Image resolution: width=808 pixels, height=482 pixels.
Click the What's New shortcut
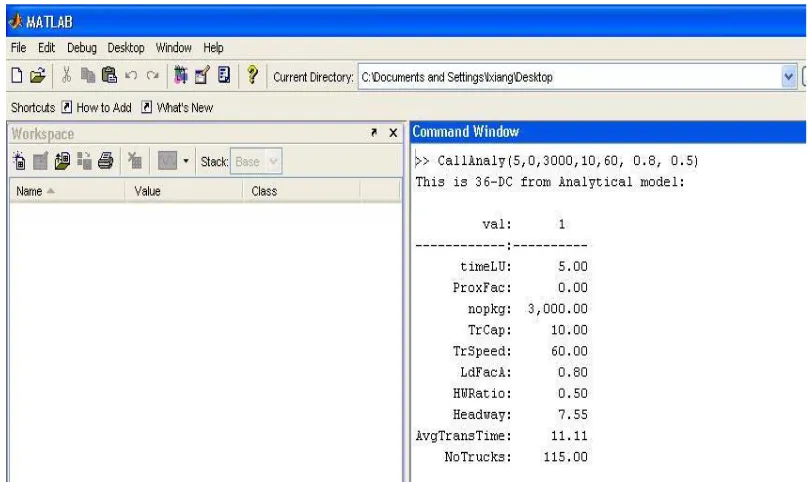tap(177, 107)
